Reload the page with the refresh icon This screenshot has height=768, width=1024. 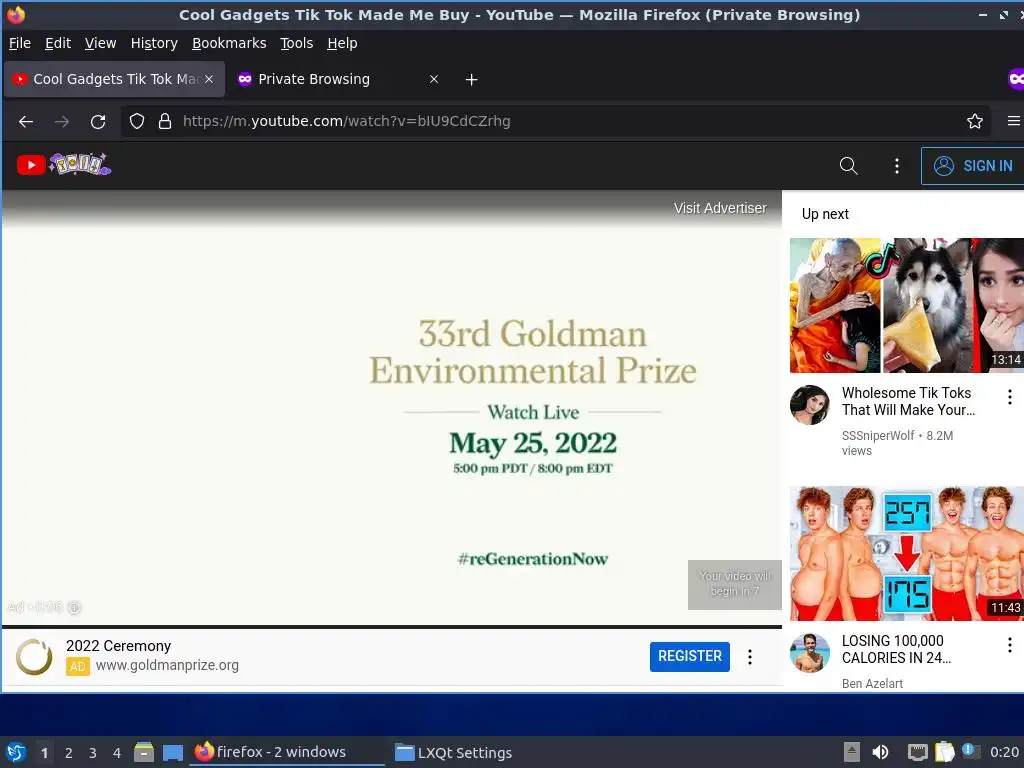click(x=98, y=121)
